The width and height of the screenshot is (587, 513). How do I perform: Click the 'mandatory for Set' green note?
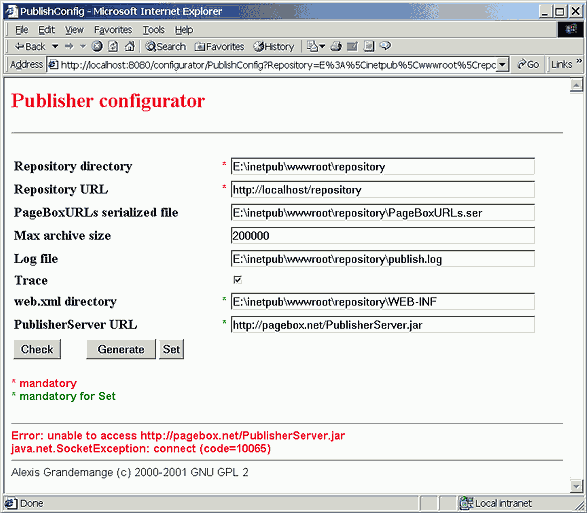(67, 396)
